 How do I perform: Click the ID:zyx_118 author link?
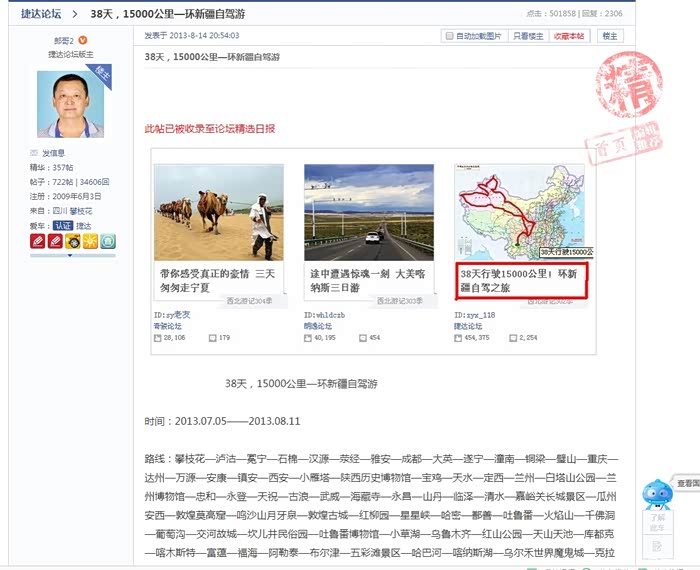click(475, 315)
